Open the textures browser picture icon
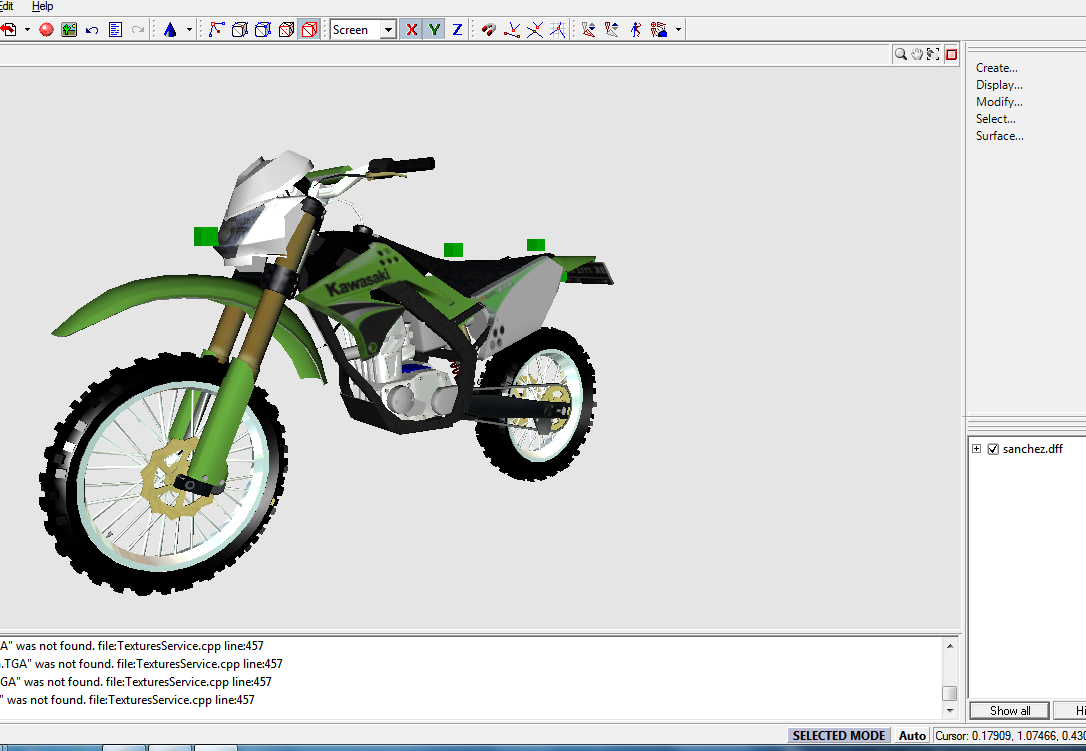The image size is (1086, 751). pyautogui.click(x=69, y=30)
